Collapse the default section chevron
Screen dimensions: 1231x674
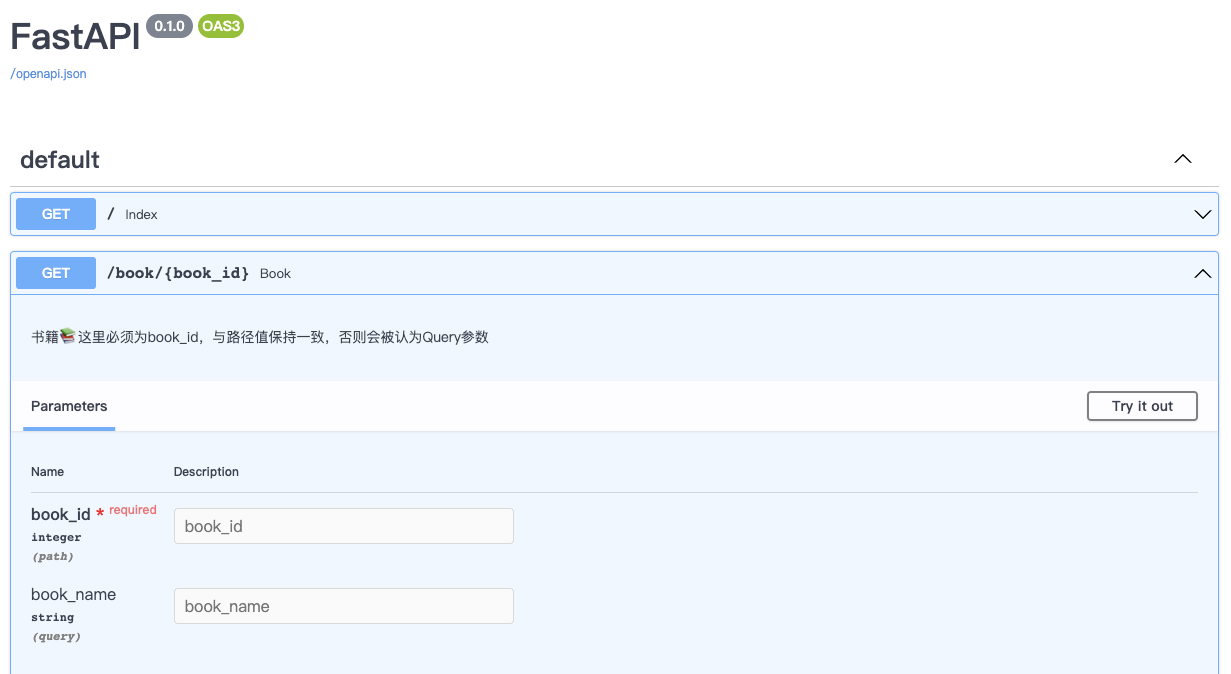coord(1183,159)
